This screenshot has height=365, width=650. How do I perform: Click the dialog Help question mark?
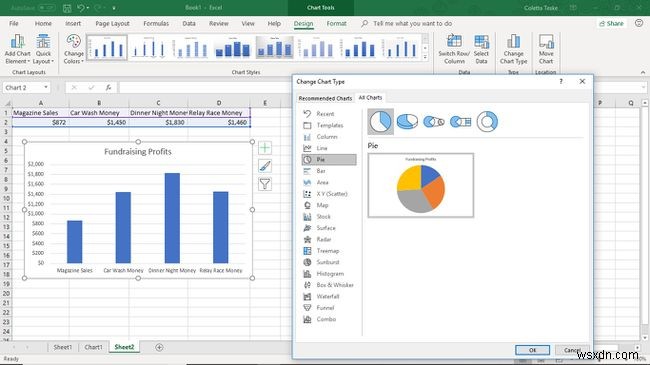pos(561,81)
